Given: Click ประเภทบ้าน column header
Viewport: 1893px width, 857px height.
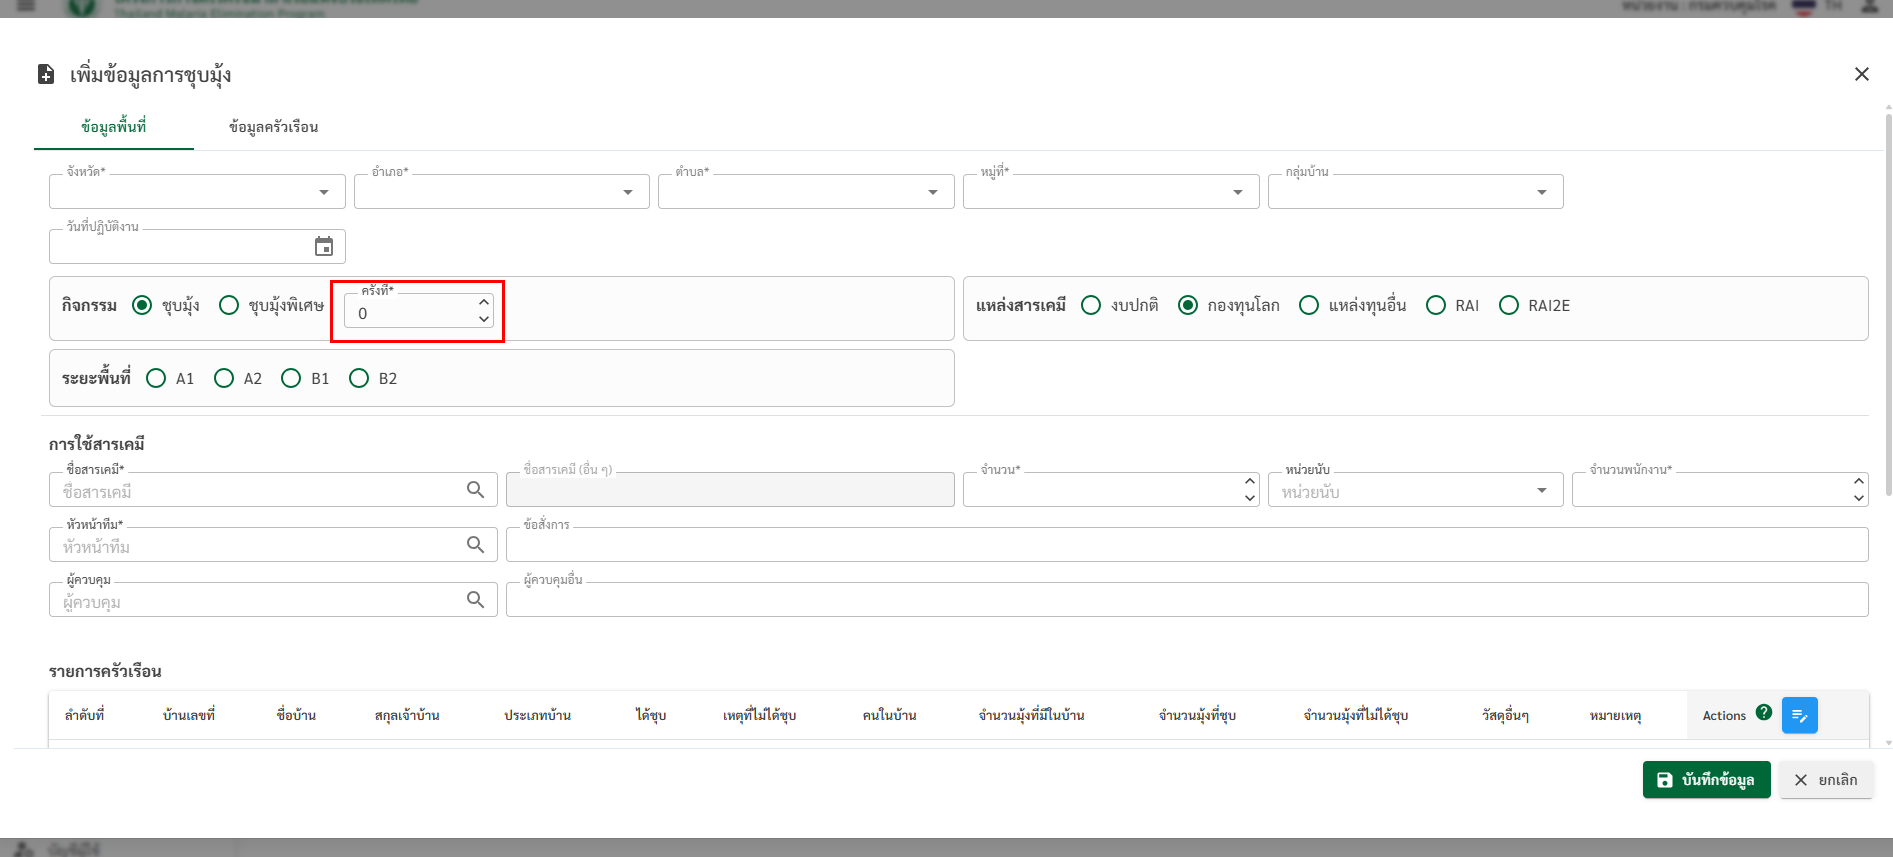Looking at the screenshot, I should coord(537,715).
